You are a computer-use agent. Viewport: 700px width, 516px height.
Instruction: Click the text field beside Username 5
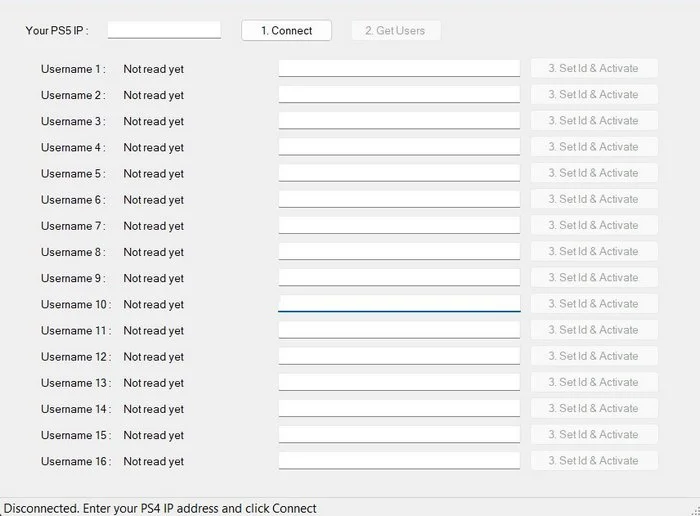tap(399, 173)
